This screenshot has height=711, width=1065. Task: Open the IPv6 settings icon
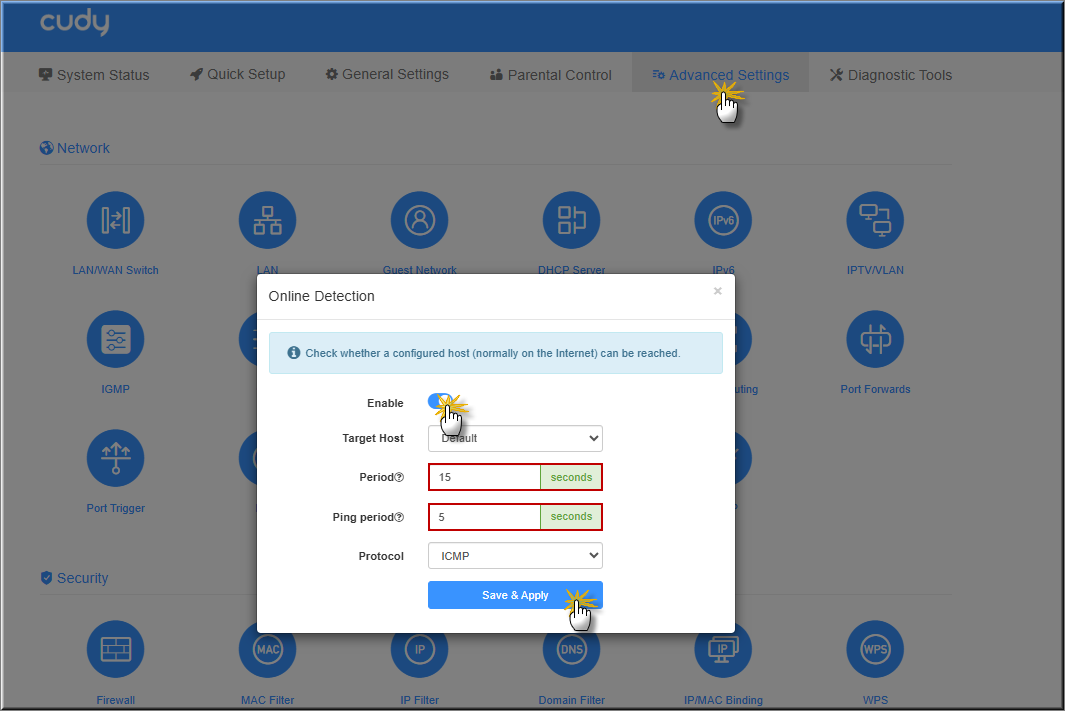tap(723, 220)
